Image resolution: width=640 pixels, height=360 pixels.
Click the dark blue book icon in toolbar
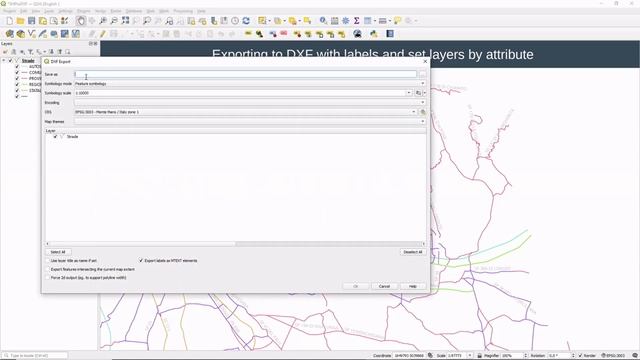(x=390, y=34)
